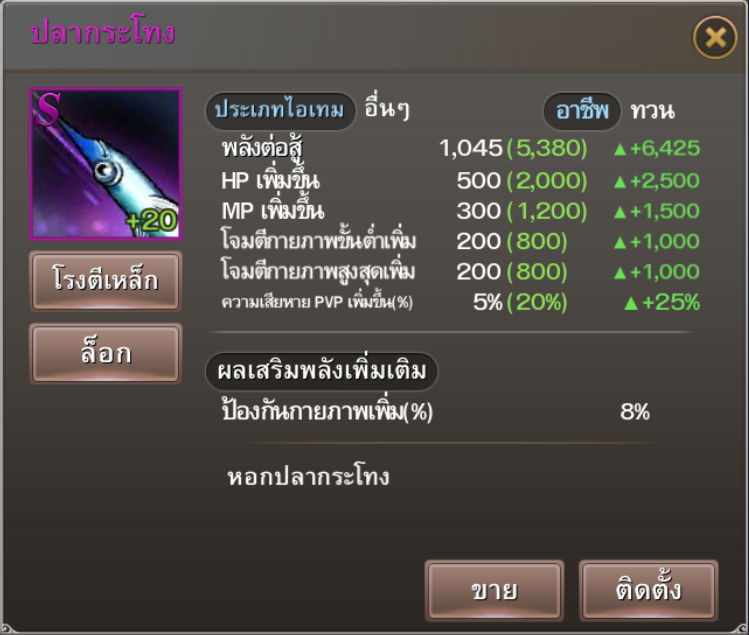Close the ปลากระโทง item dialog
Image resolution: width=749 pixels, height=635 pixels.
click(x=715, y=37)
